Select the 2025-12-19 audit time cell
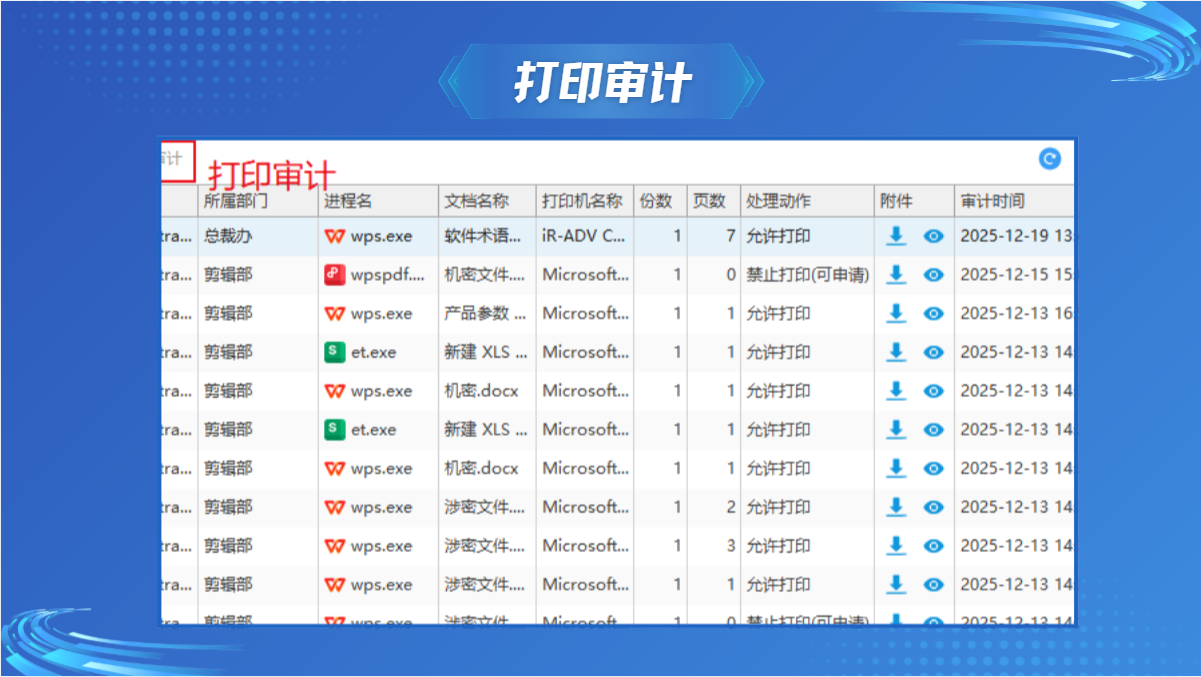The image size is (1201, 677). click(x=1015, y=236)
